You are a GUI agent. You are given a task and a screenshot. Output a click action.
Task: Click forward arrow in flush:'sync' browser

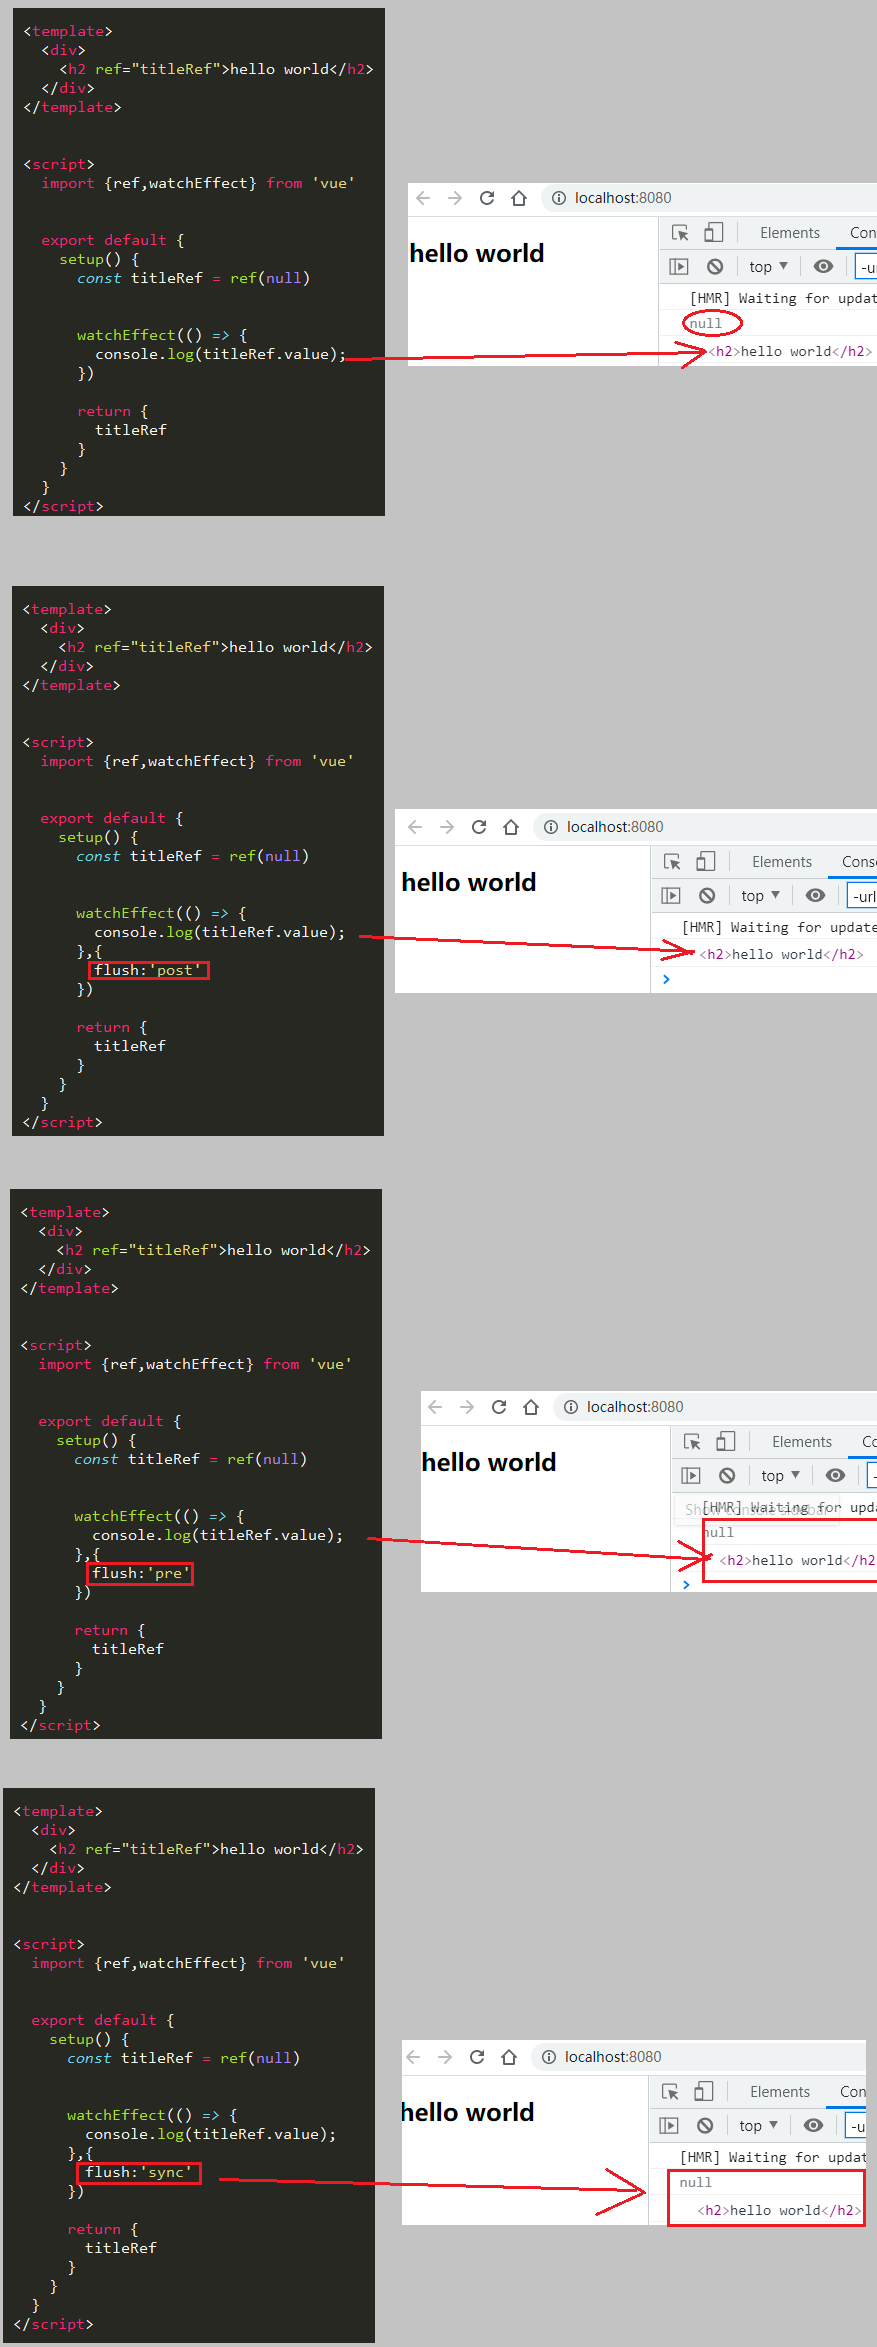(445, 2057)
